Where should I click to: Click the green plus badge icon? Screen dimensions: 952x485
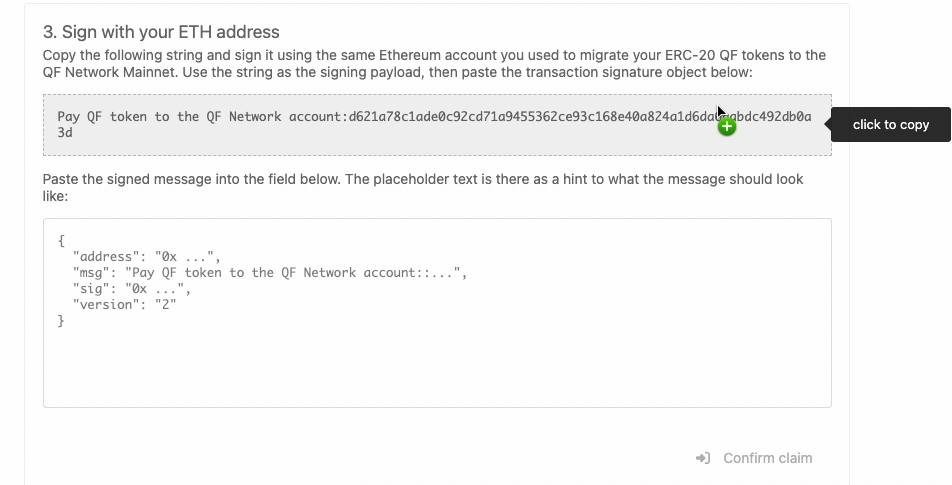[727, 127]
